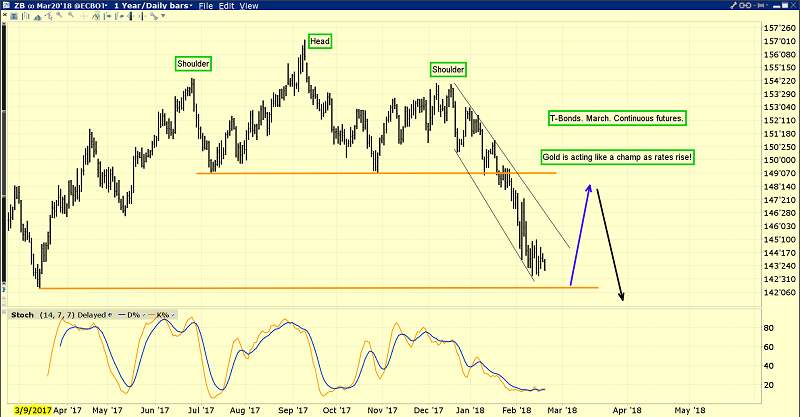Select the chart data panel icon
Viewport: 800px width, 417px height.
click(14, 16)
